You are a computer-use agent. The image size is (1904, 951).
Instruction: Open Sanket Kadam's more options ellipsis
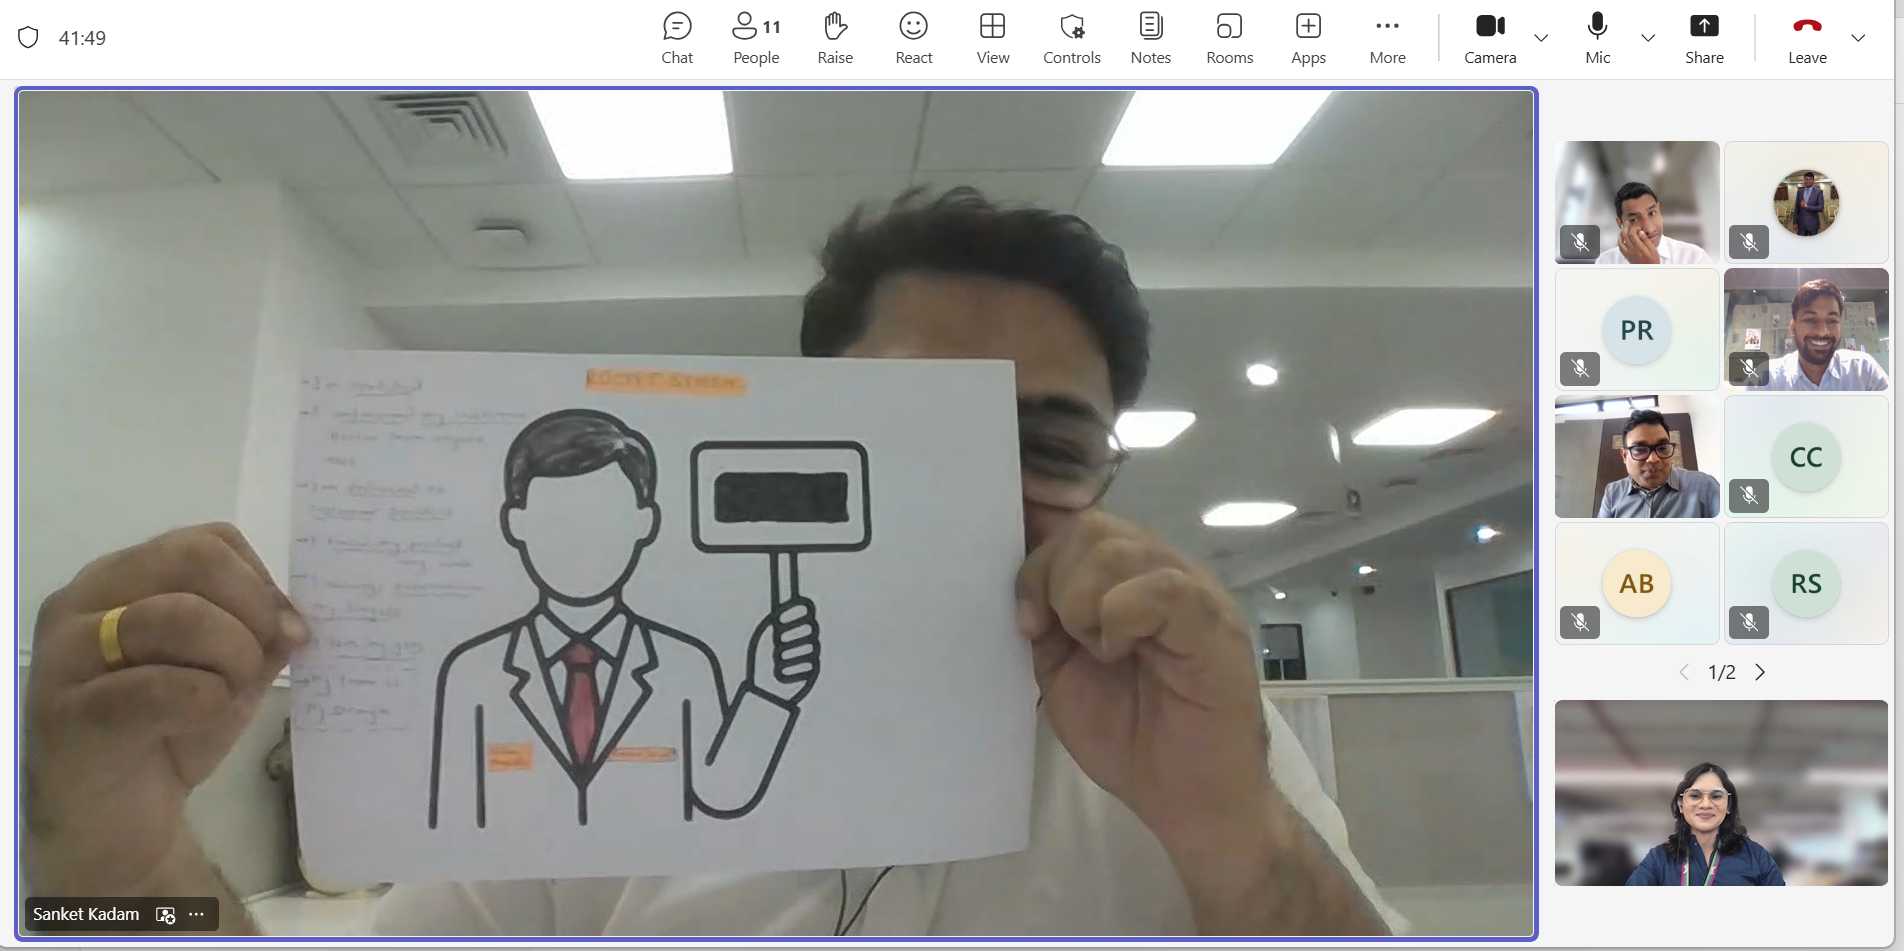197,914
